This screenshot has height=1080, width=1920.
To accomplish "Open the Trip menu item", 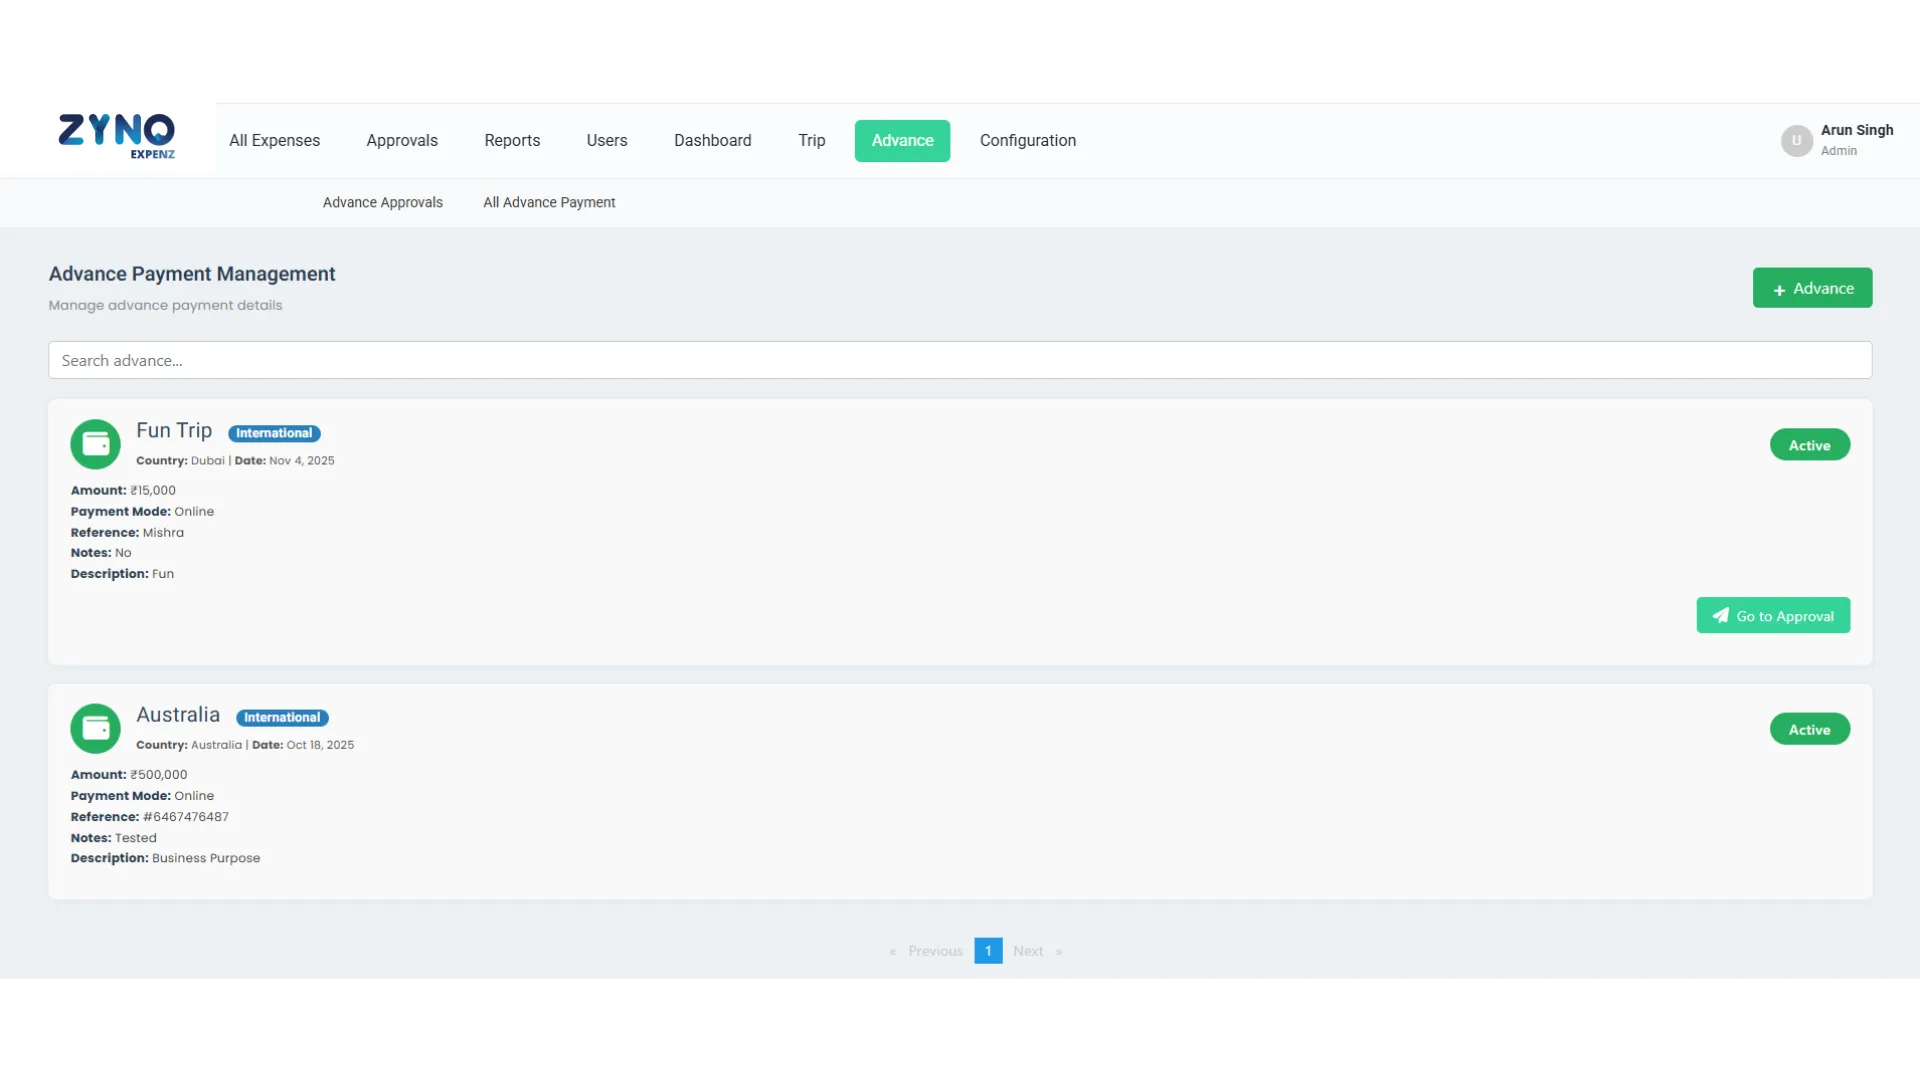I will [811, 141].
